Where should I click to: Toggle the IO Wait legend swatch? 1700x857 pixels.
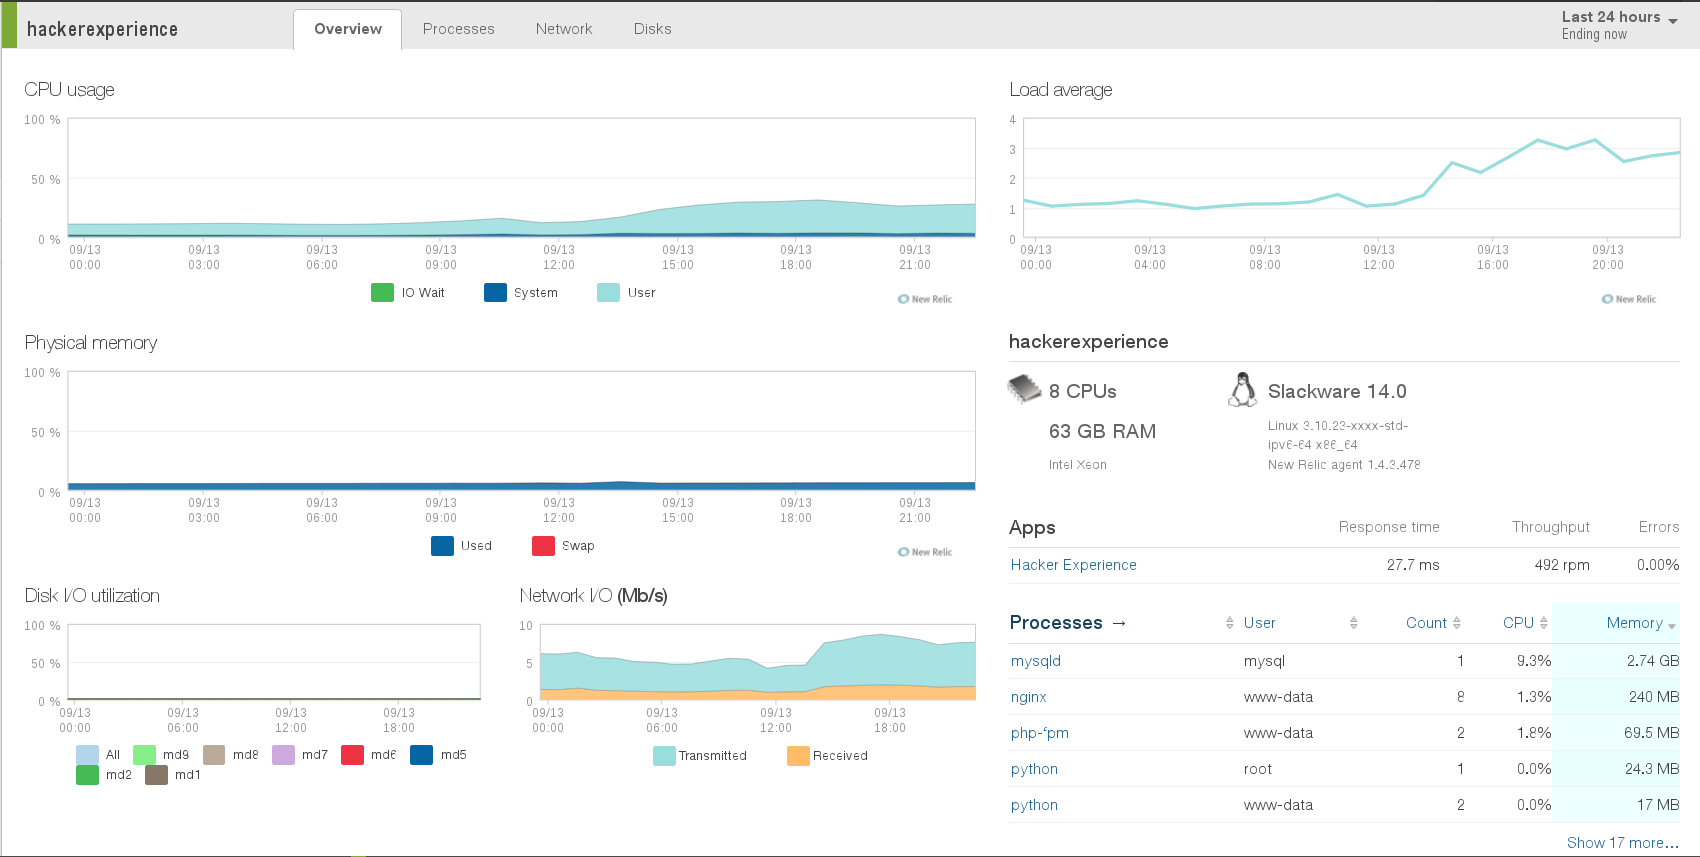tap(382, 292)
